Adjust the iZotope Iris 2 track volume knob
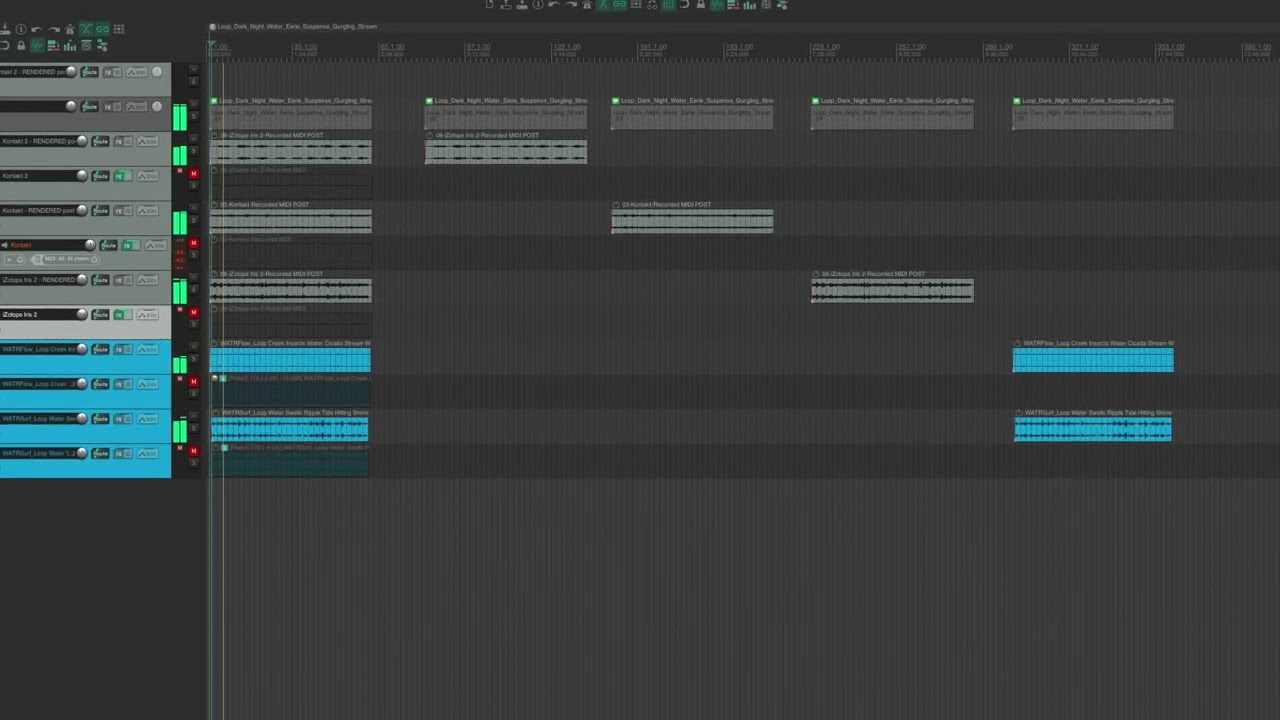Screen dimensions: 1280x720 pyautogui.click(x=82, y=314)
